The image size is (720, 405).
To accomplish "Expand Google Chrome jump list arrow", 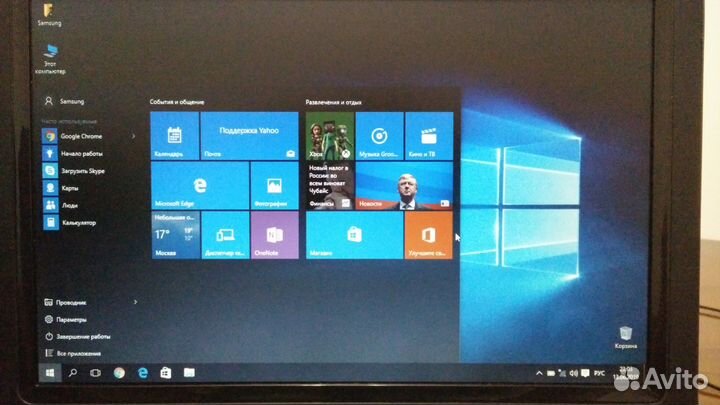I will [134, 136].
